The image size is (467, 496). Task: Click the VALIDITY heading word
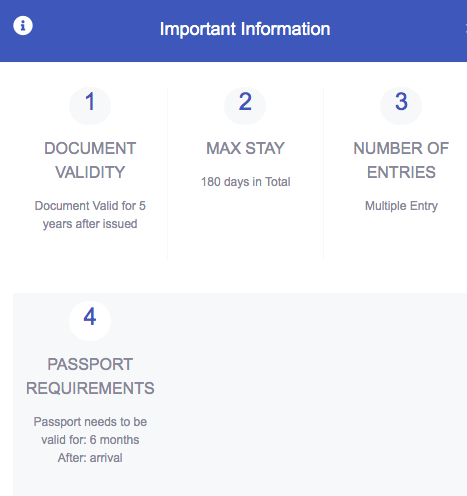[x=90, y=172]
